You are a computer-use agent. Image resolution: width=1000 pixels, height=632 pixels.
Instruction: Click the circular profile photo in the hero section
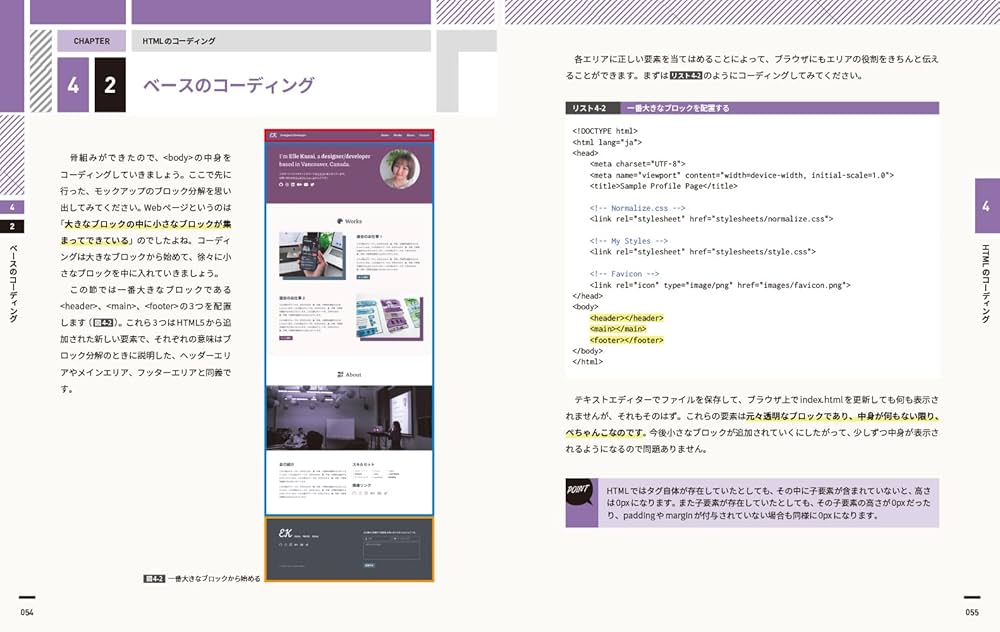tap(400, 166)
